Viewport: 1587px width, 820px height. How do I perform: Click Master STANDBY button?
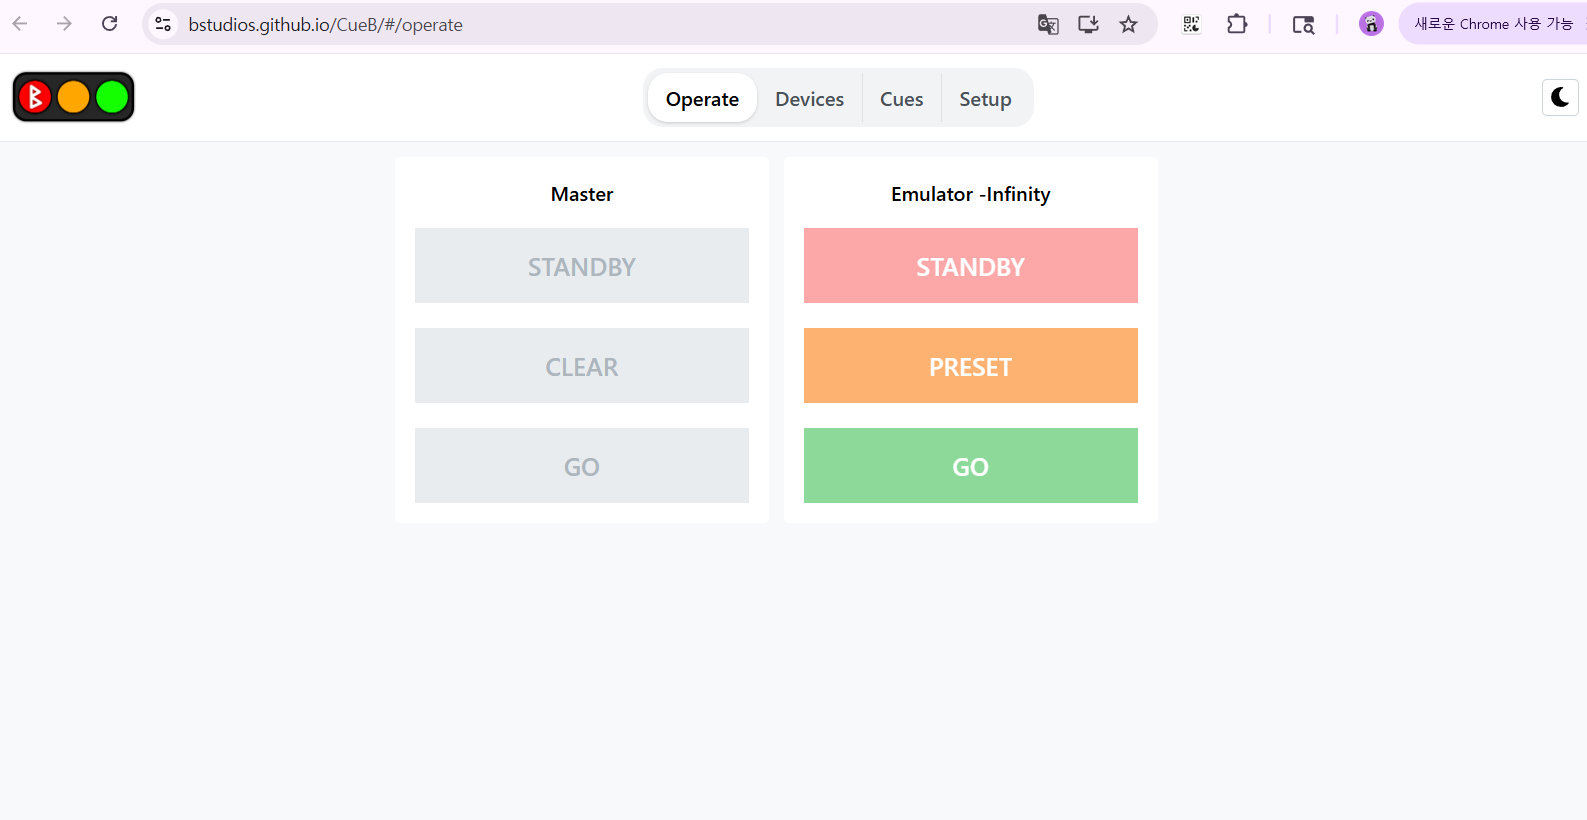tap(582, 266)
